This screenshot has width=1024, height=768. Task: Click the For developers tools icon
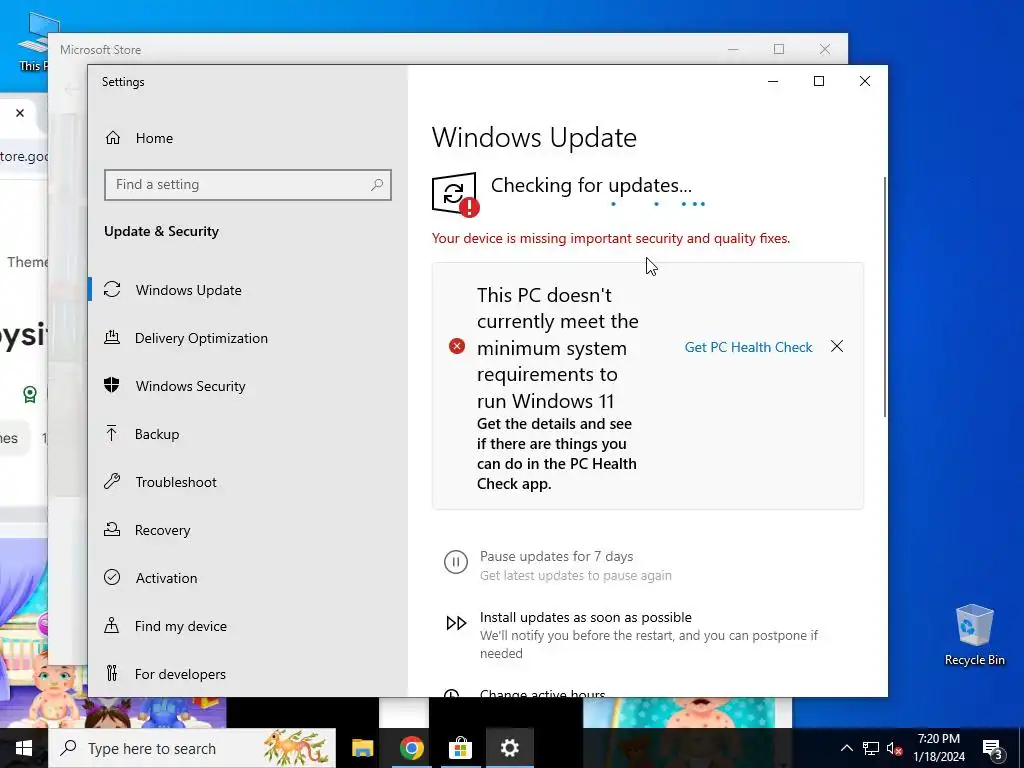pyautogui.click(x=112, y=673)
